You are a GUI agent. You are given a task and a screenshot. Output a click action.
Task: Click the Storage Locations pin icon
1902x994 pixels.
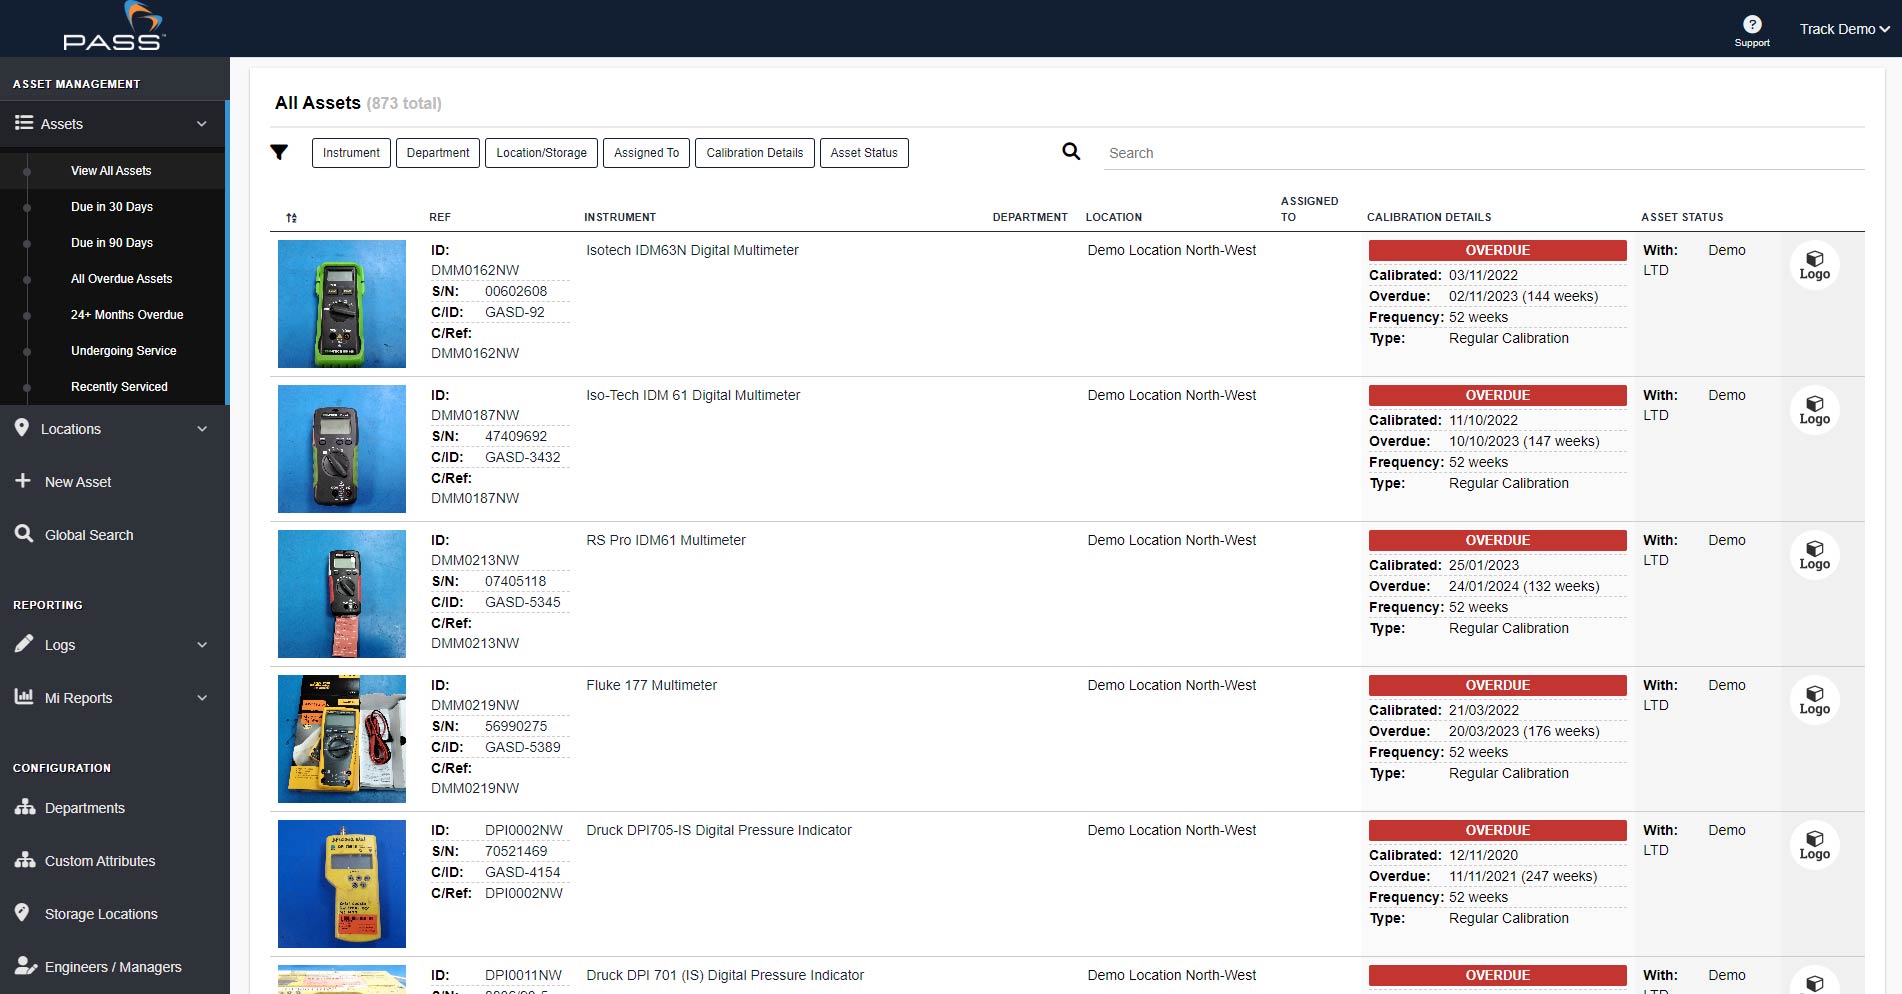pos(22,913)
